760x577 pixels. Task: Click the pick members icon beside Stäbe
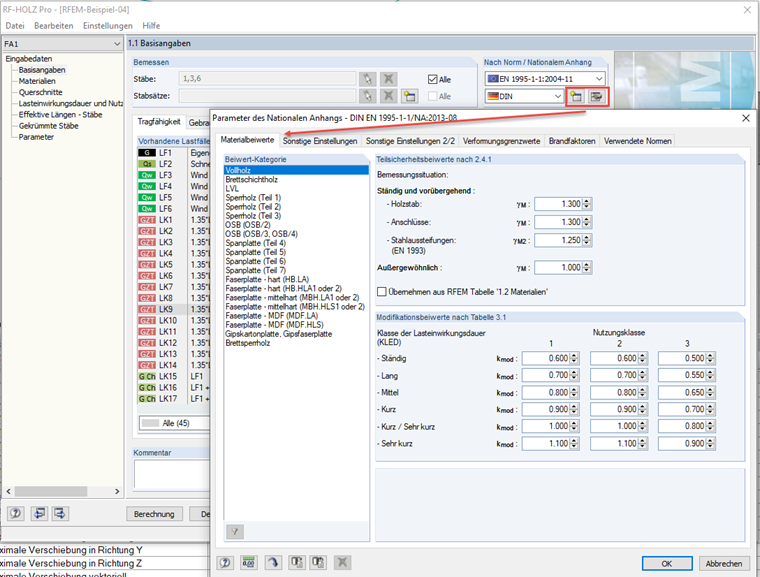[368, 78]
